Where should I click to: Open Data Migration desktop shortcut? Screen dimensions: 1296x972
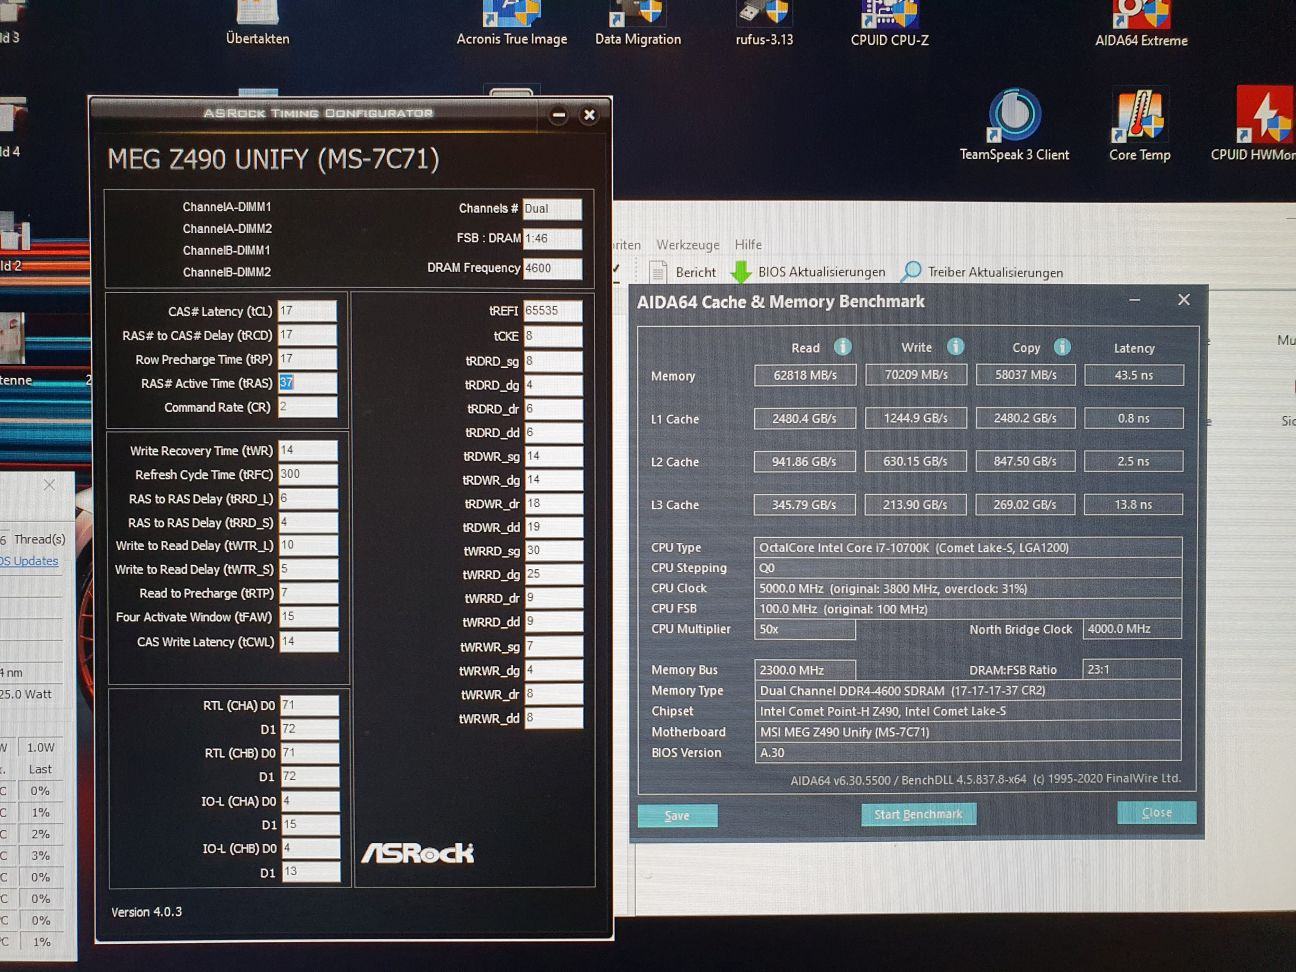tap(638, 22)
